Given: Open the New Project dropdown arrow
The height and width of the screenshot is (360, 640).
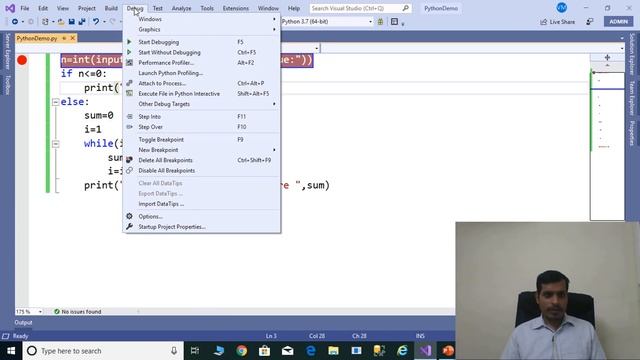Looking at the screenshot, I should (53, 22).
